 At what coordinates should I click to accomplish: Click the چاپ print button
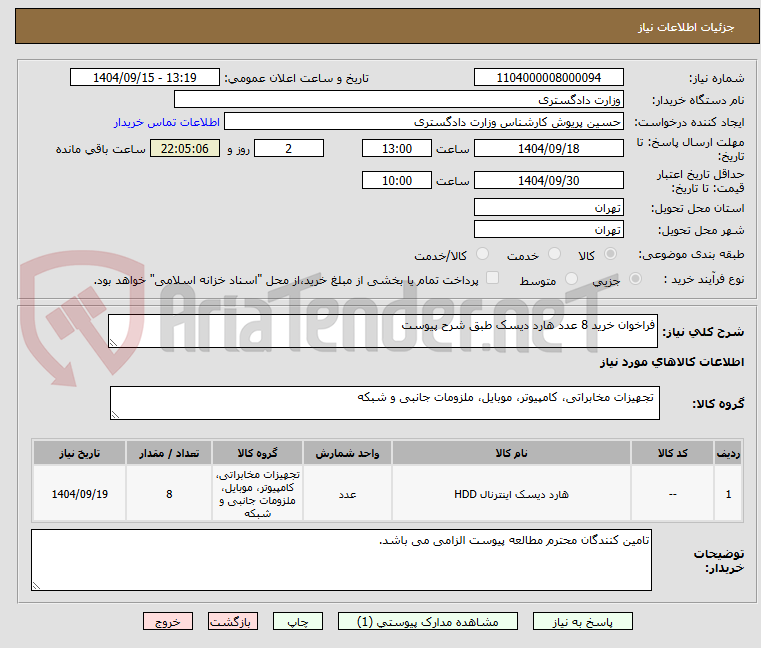pos(298,621)
